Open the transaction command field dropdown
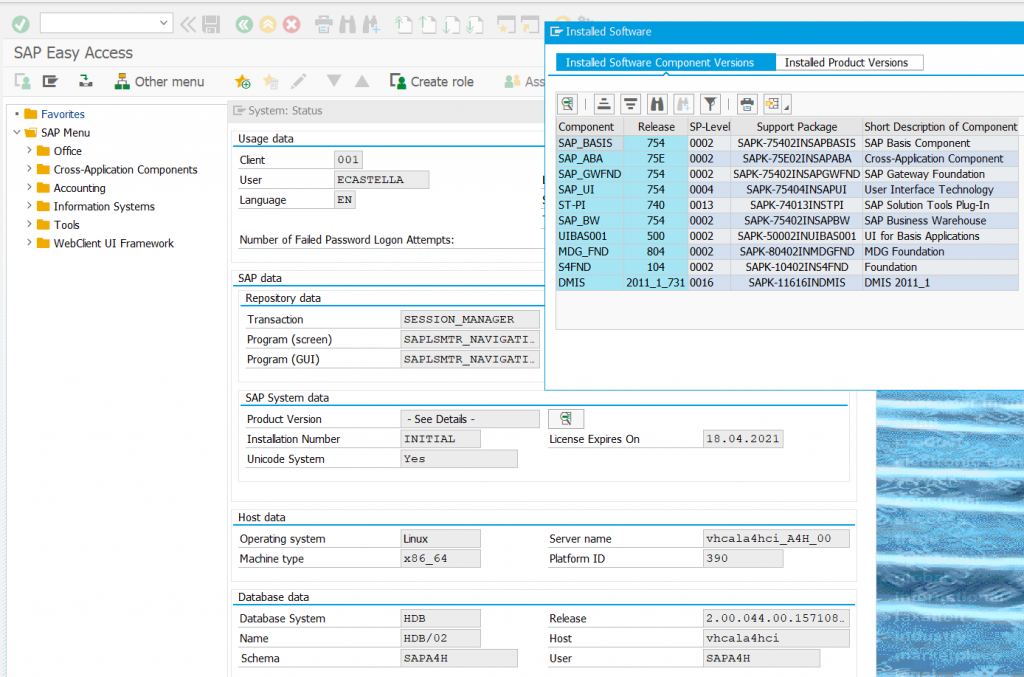The image size is (1024, 677). 163,23
